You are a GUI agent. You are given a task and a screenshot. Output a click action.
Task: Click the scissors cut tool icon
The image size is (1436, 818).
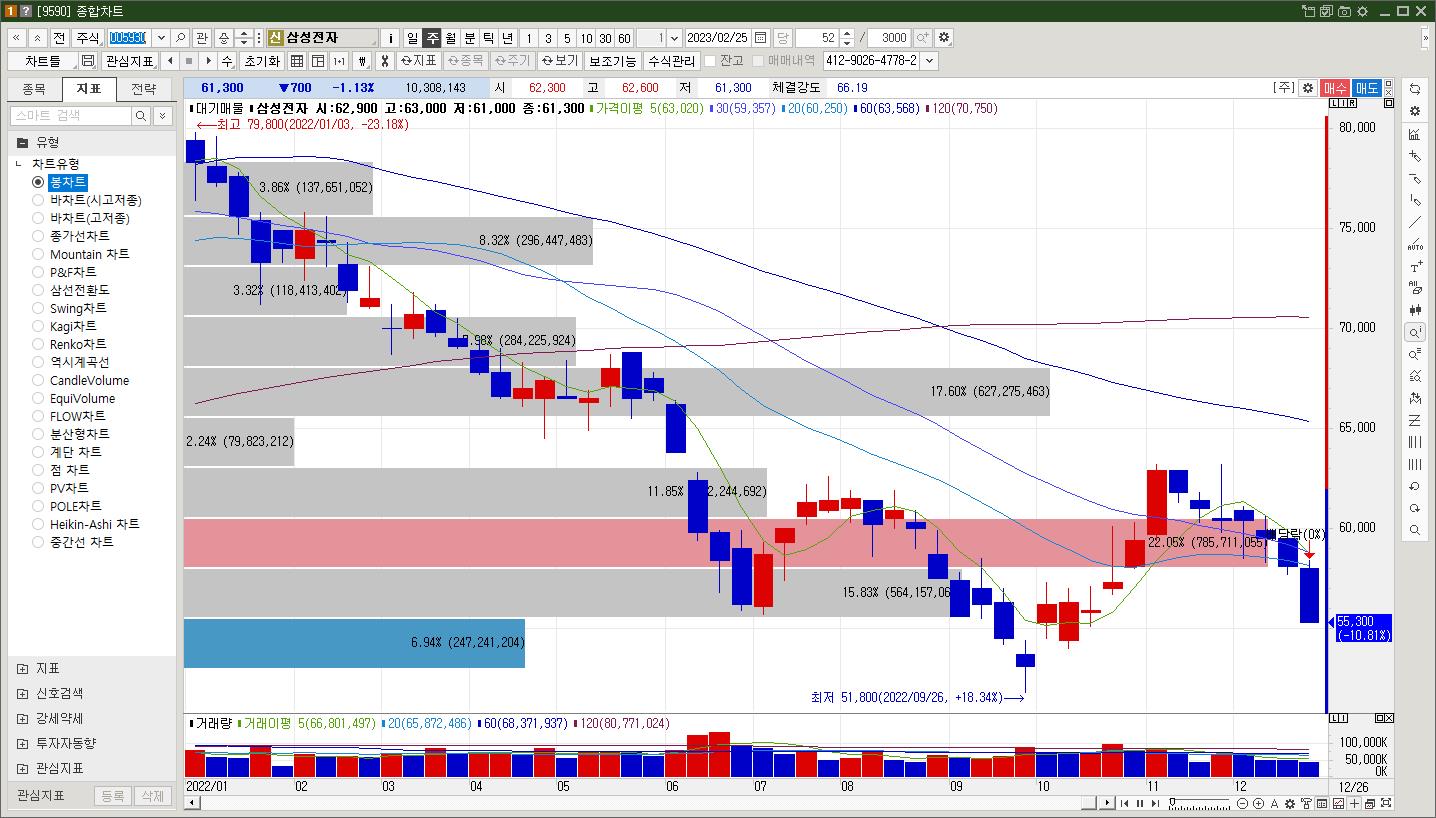[384, 61]
